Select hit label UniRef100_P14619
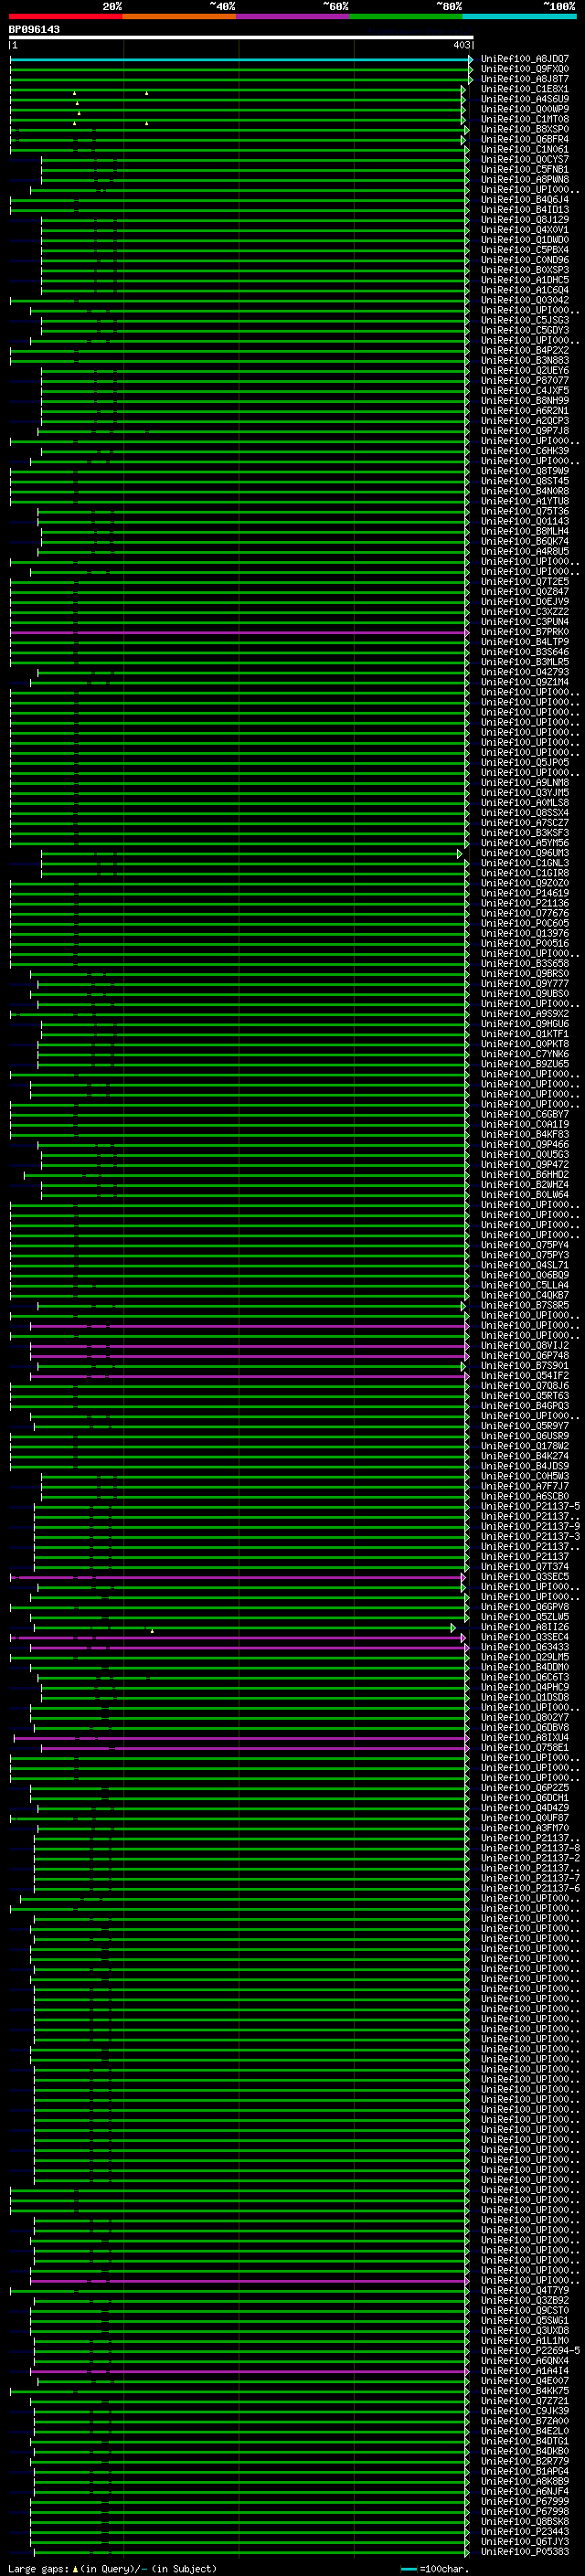The width and height of the screenshot is (585, 2576). [524, 893]
